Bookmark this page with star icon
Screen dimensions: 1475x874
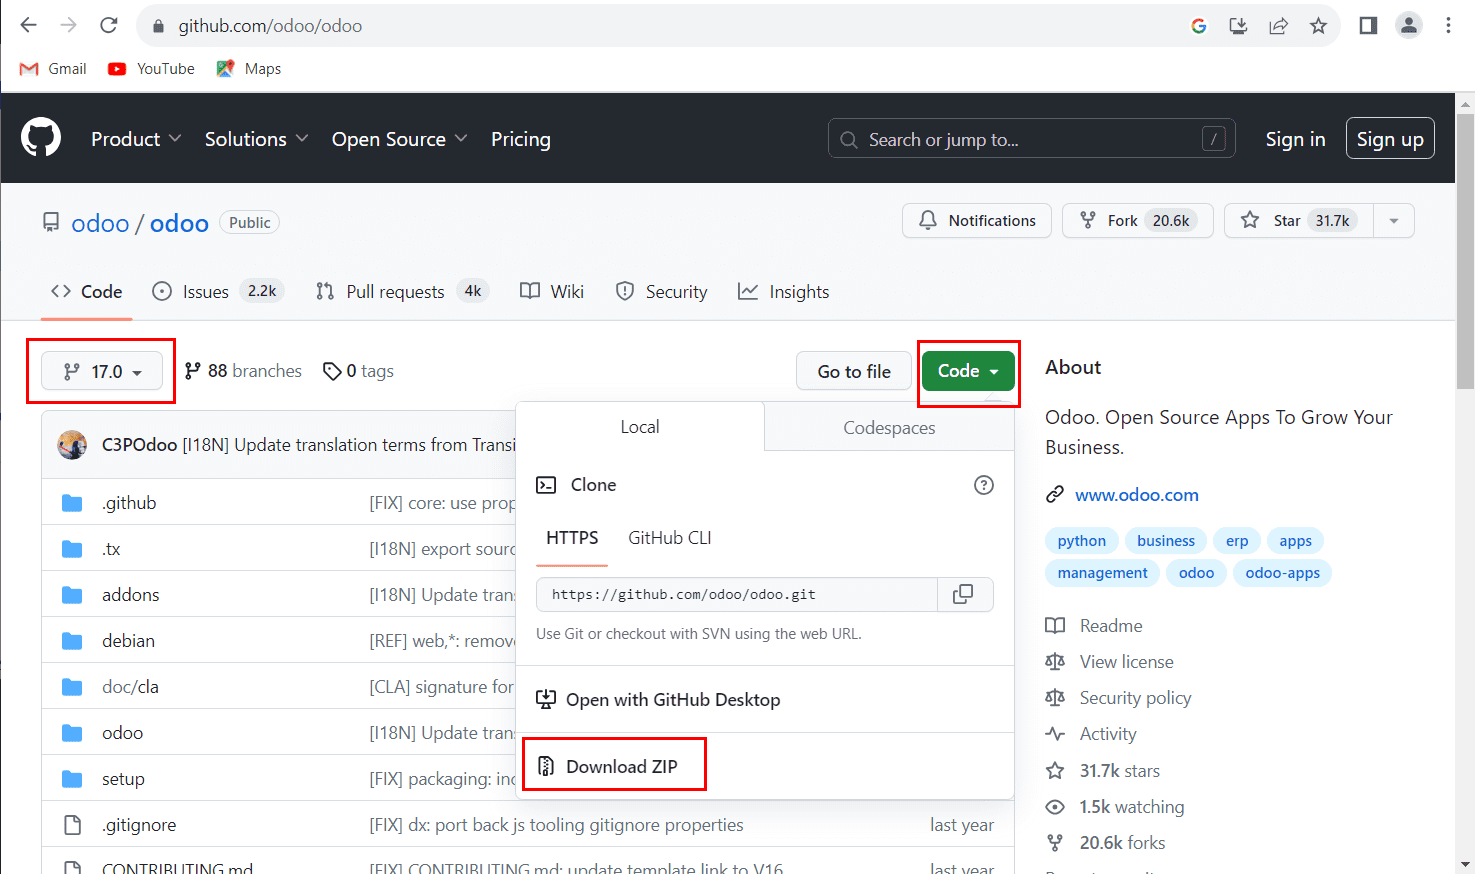(1318, 26)
